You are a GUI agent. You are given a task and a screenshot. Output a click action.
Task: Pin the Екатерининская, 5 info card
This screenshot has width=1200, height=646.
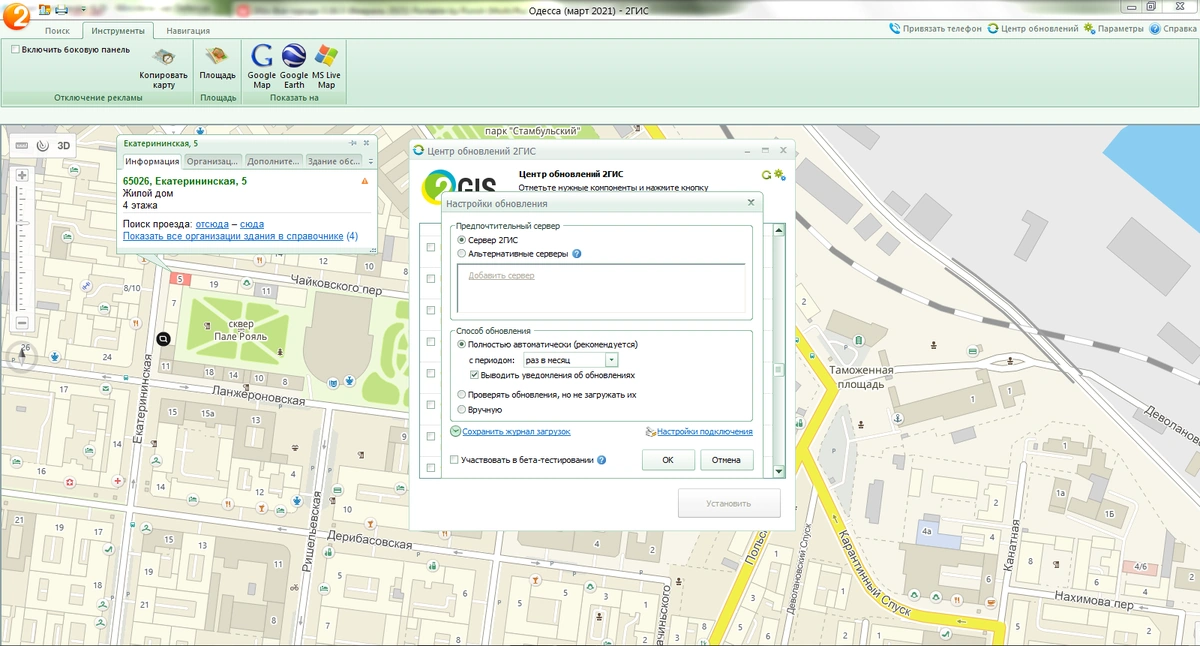[354, 144]
